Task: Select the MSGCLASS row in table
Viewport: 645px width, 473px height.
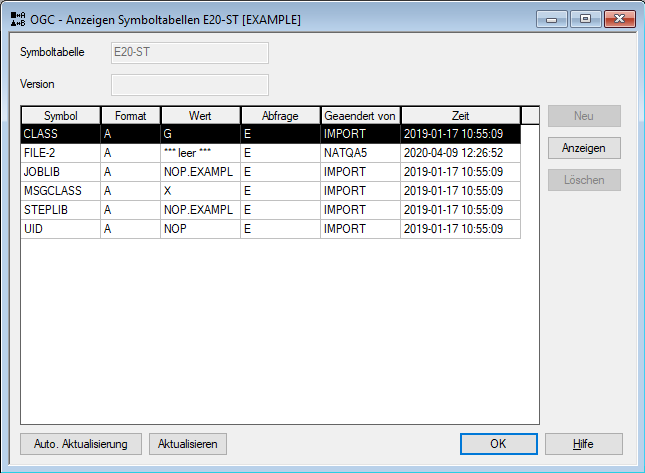Action: point(60,191)
